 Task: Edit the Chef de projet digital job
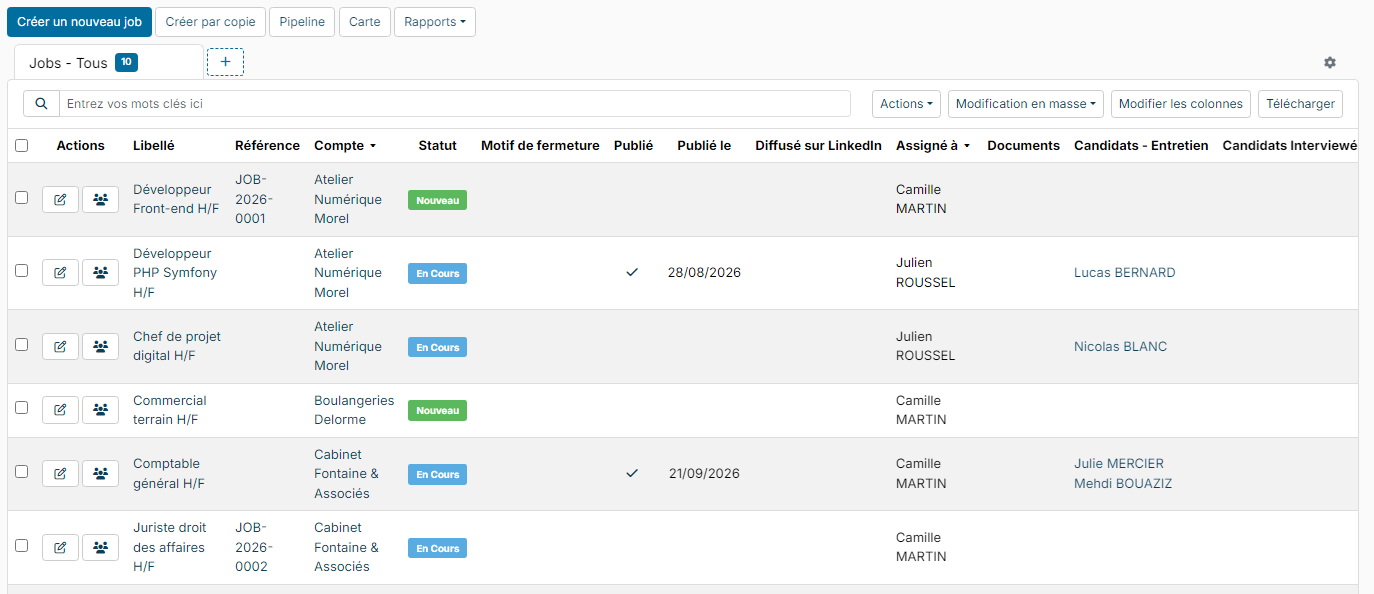[60, 346]
